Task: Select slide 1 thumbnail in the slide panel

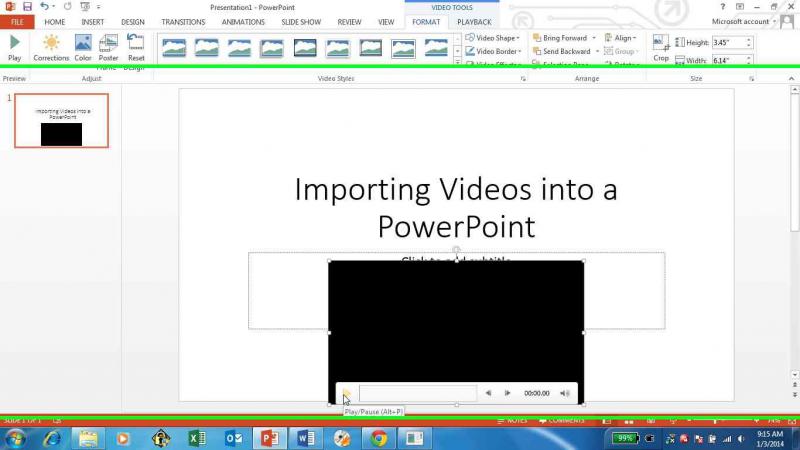Action: 62,120
